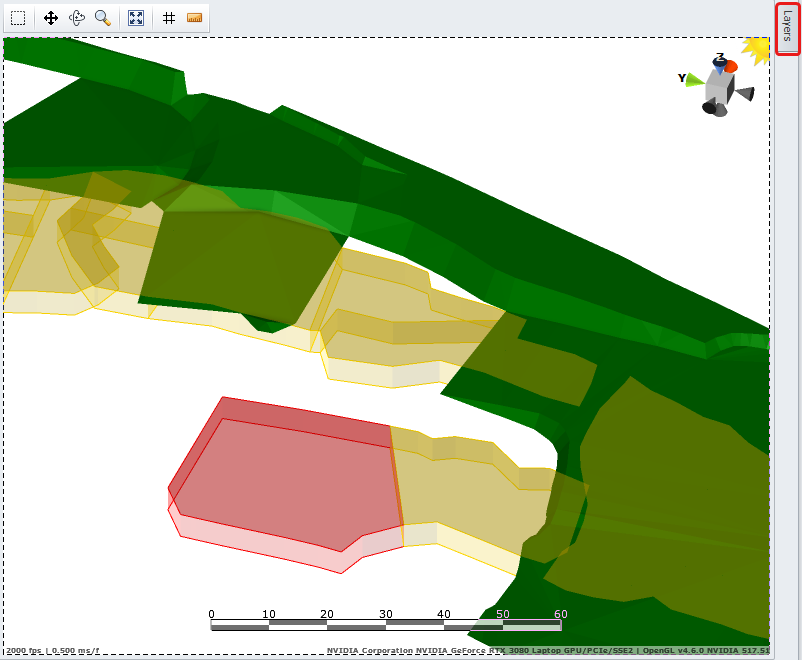The height and width of the screenshot is (660, 802).
Task: Open the Layers side tab
Action: pyautogui.click(x=787, y=29)
